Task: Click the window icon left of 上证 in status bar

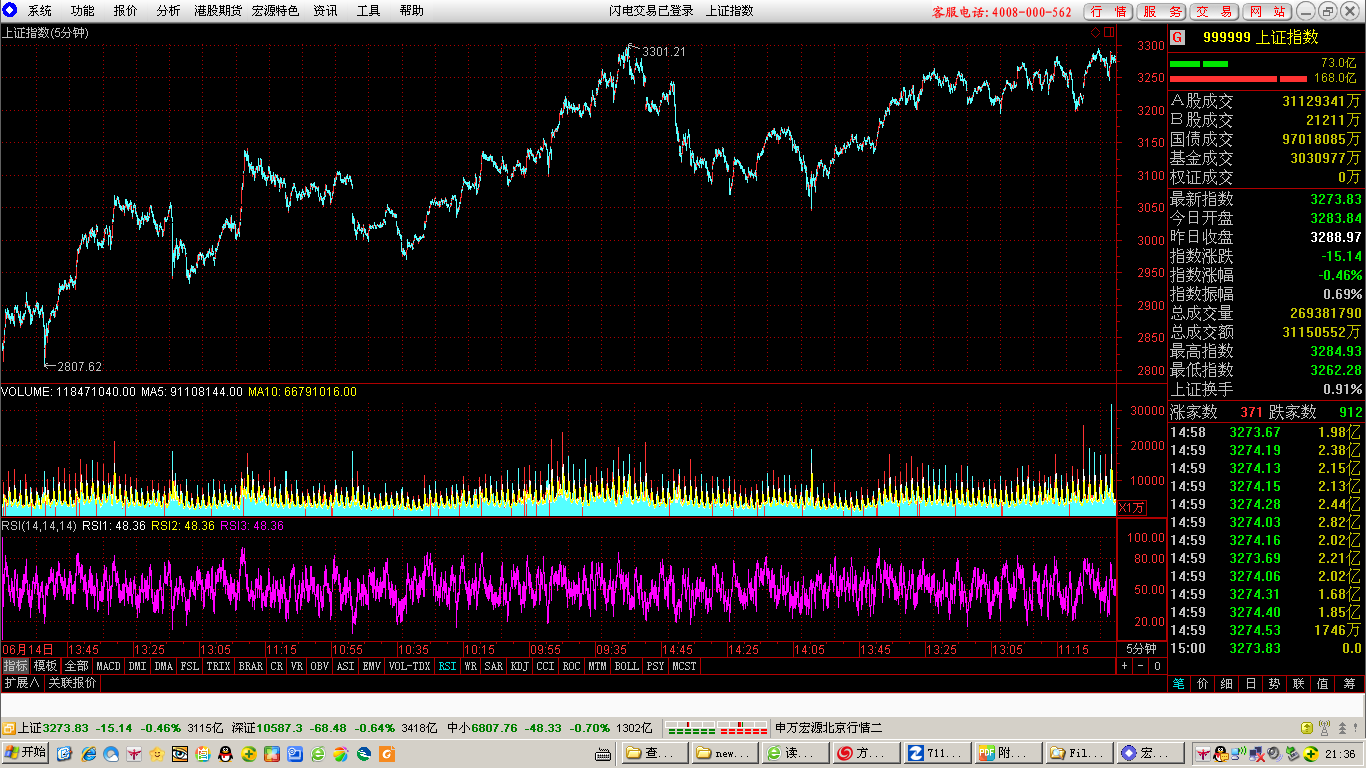Action: [9, 728]
